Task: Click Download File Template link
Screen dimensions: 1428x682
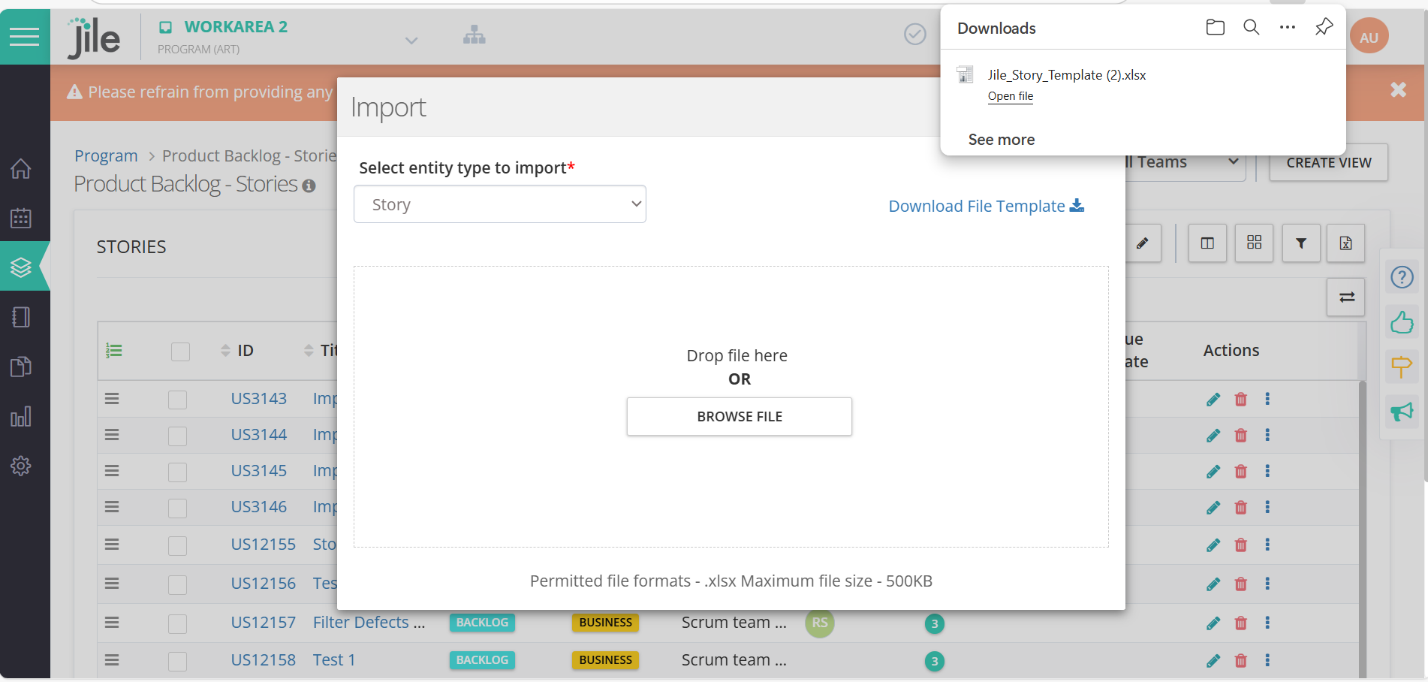Action: click(x=985, y=206)
